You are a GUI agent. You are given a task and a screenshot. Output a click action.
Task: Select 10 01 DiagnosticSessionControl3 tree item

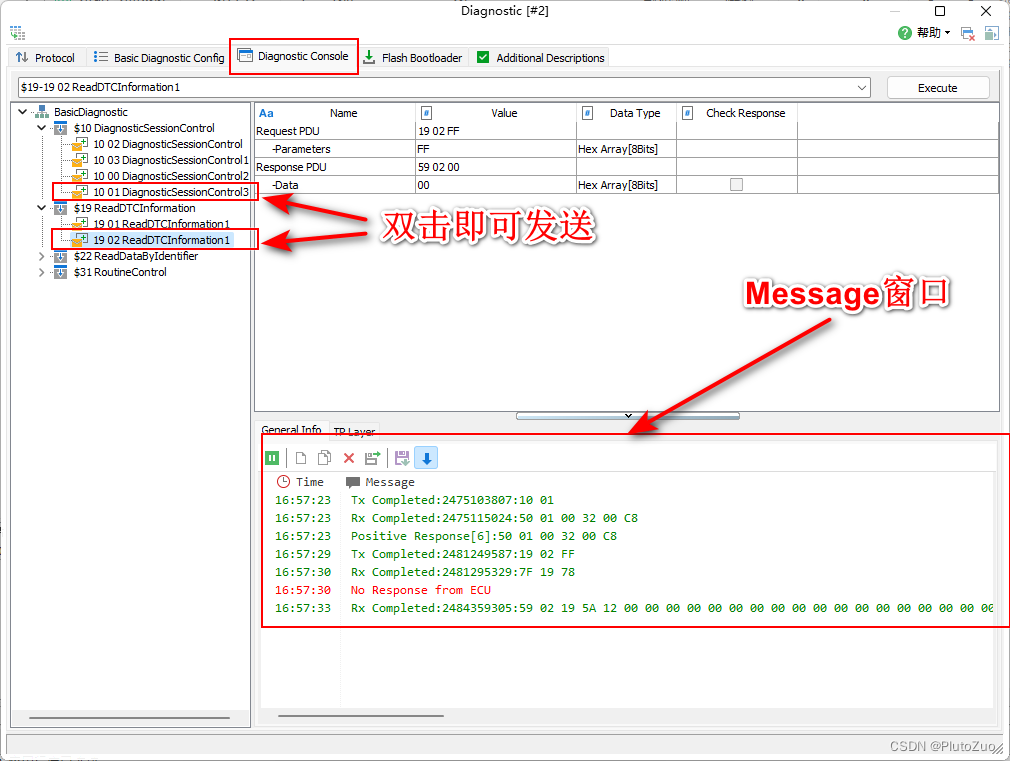pyautogui.click(x=171, y=192)
